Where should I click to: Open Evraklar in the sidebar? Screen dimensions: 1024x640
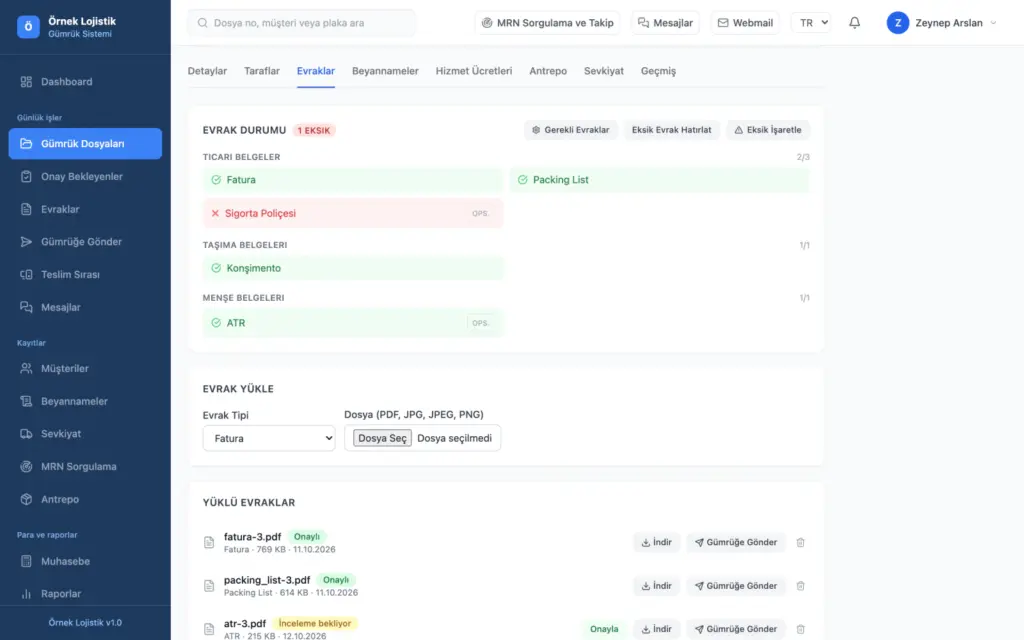[x=85, y=209]
